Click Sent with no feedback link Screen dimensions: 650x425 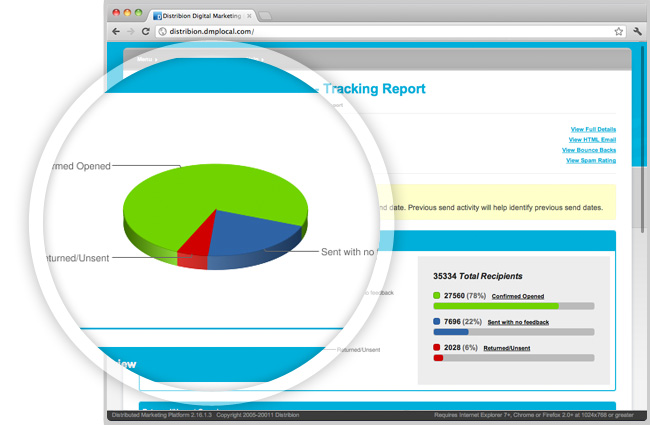[x=518, y=322]
